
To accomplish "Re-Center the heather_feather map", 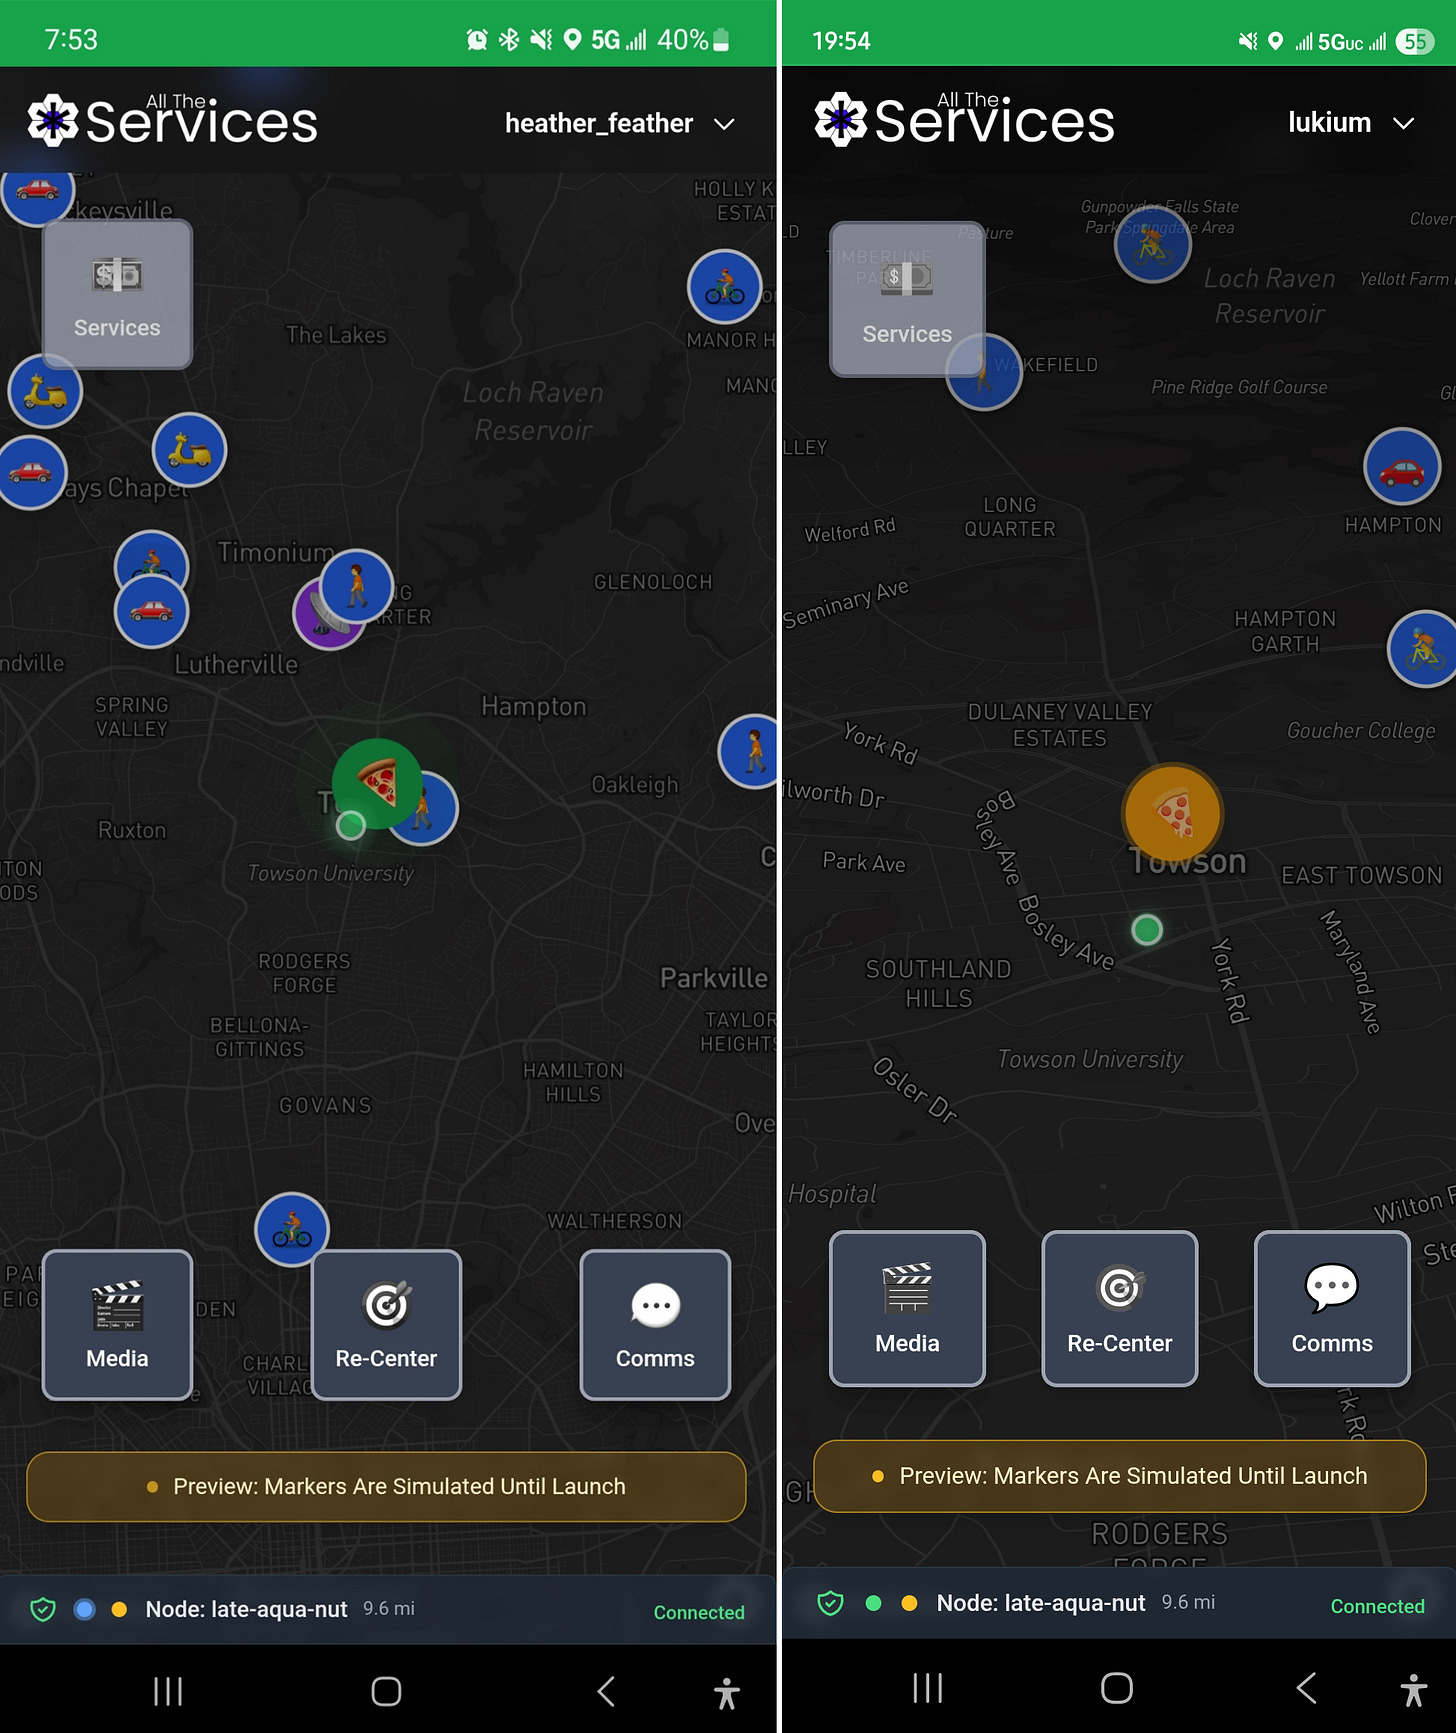I will 386,1324.
